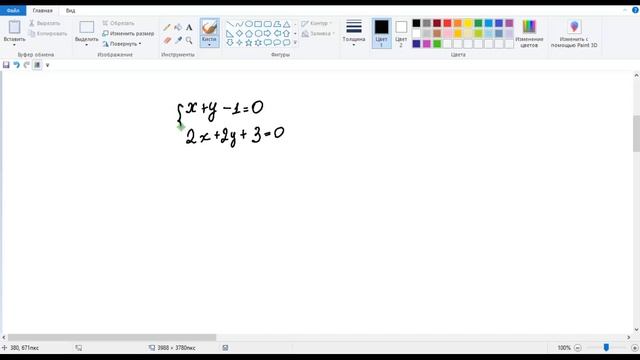Activate Color 2 (Цвет 2) background slot
Viewport: 640px width, 360px height.
(x=401, y=33)
